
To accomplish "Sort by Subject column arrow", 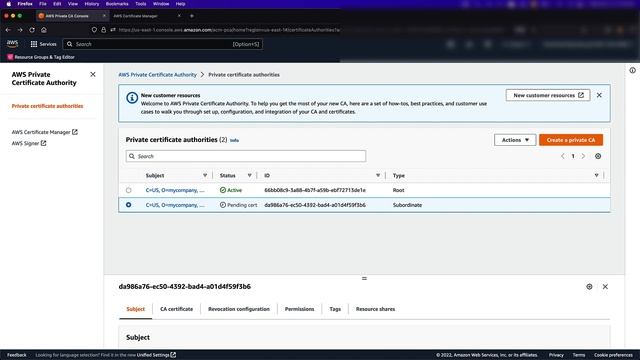I will (205, 176).
